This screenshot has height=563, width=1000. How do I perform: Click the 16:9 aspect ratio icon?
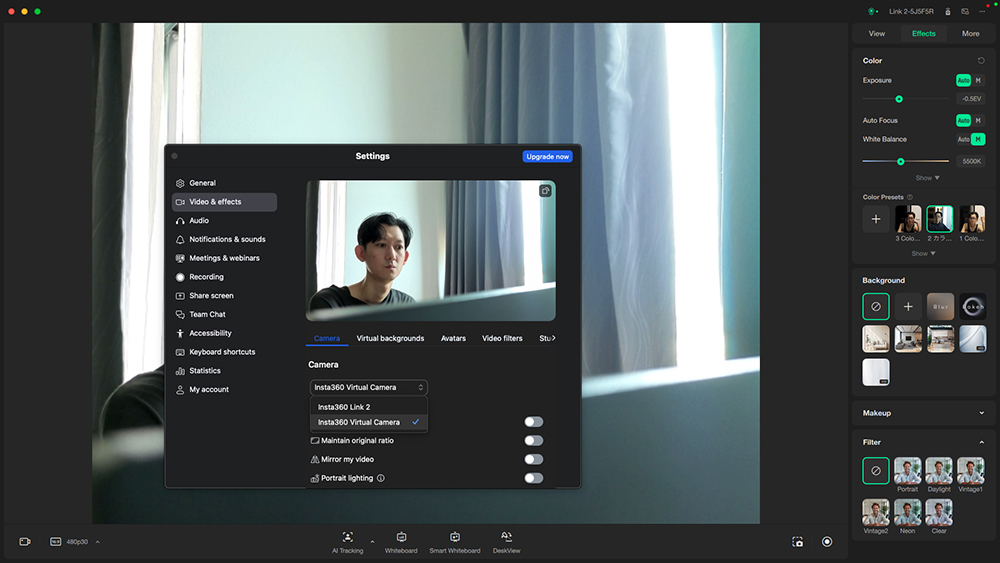pyautogui.click(x=55, y=541)
